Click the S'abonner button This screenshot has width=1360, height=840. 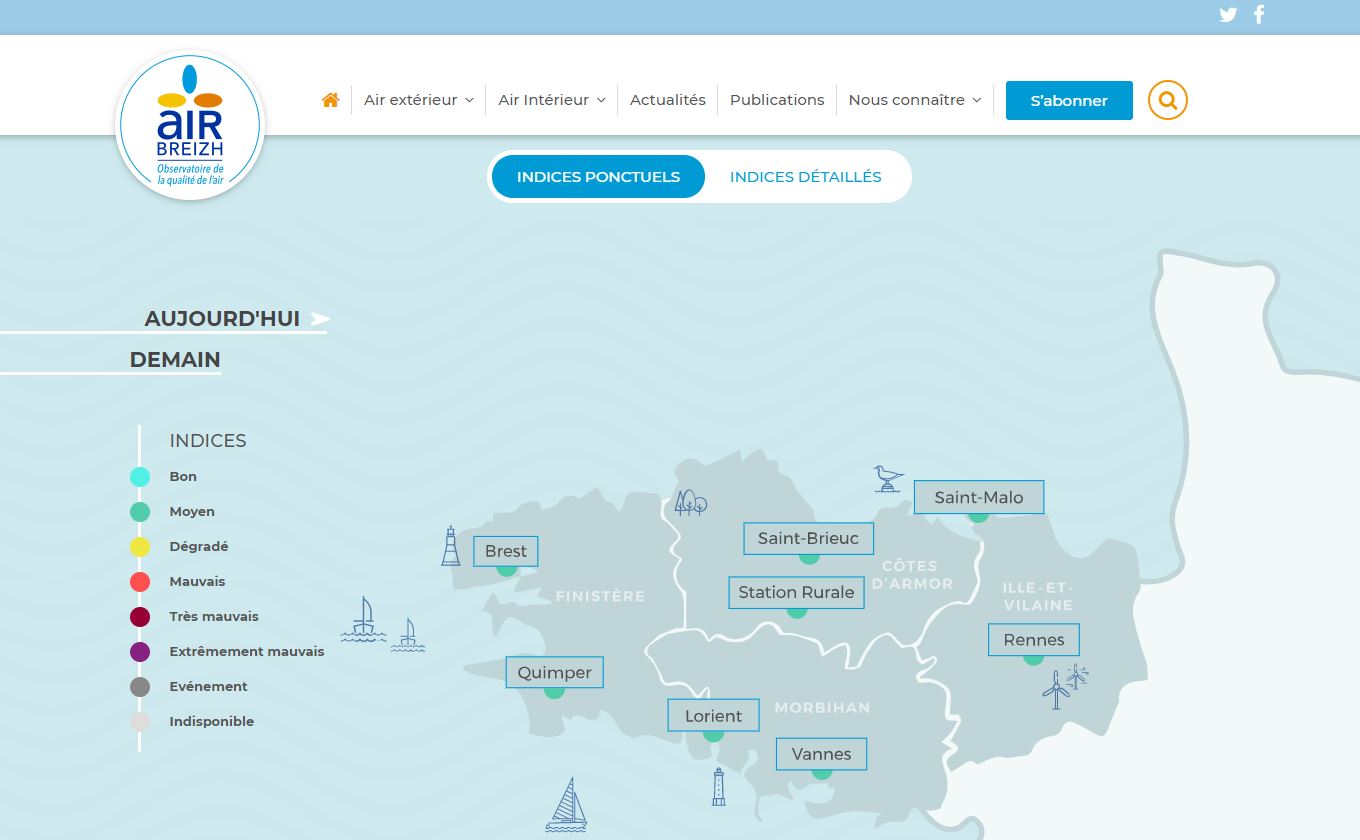click(x=1069, y=101)
